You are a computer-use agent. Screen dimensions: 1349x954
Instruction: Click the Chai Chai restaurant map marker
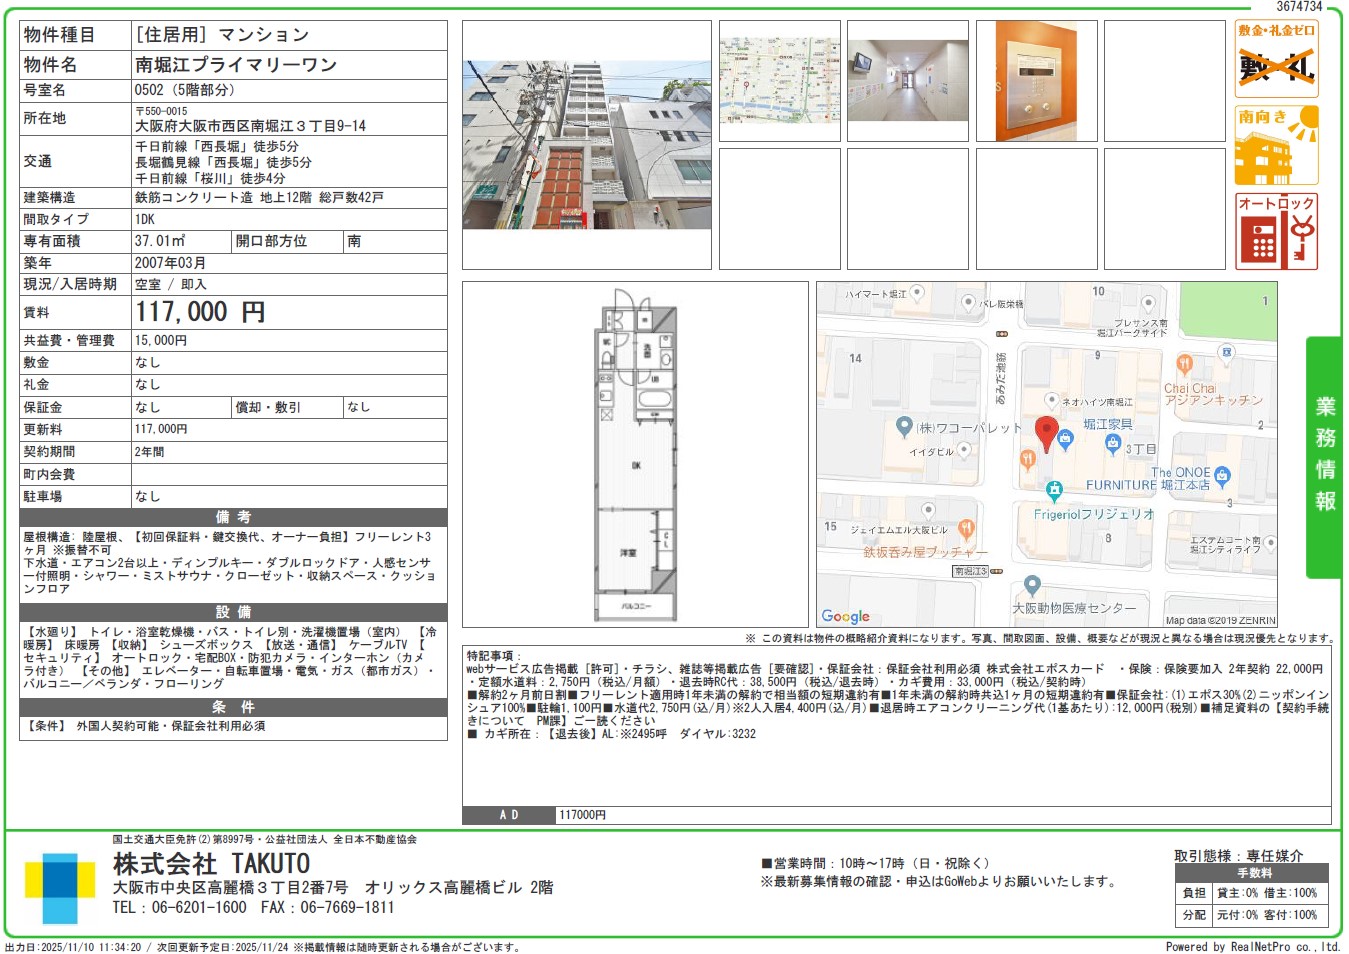point(1185,364)
